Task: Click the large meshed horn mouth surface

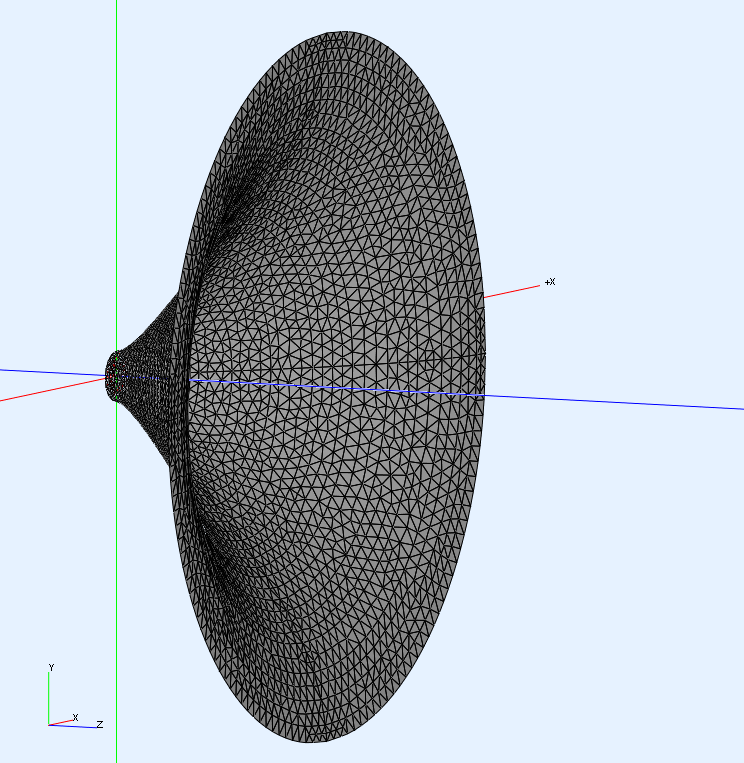Action: [328, 387]
